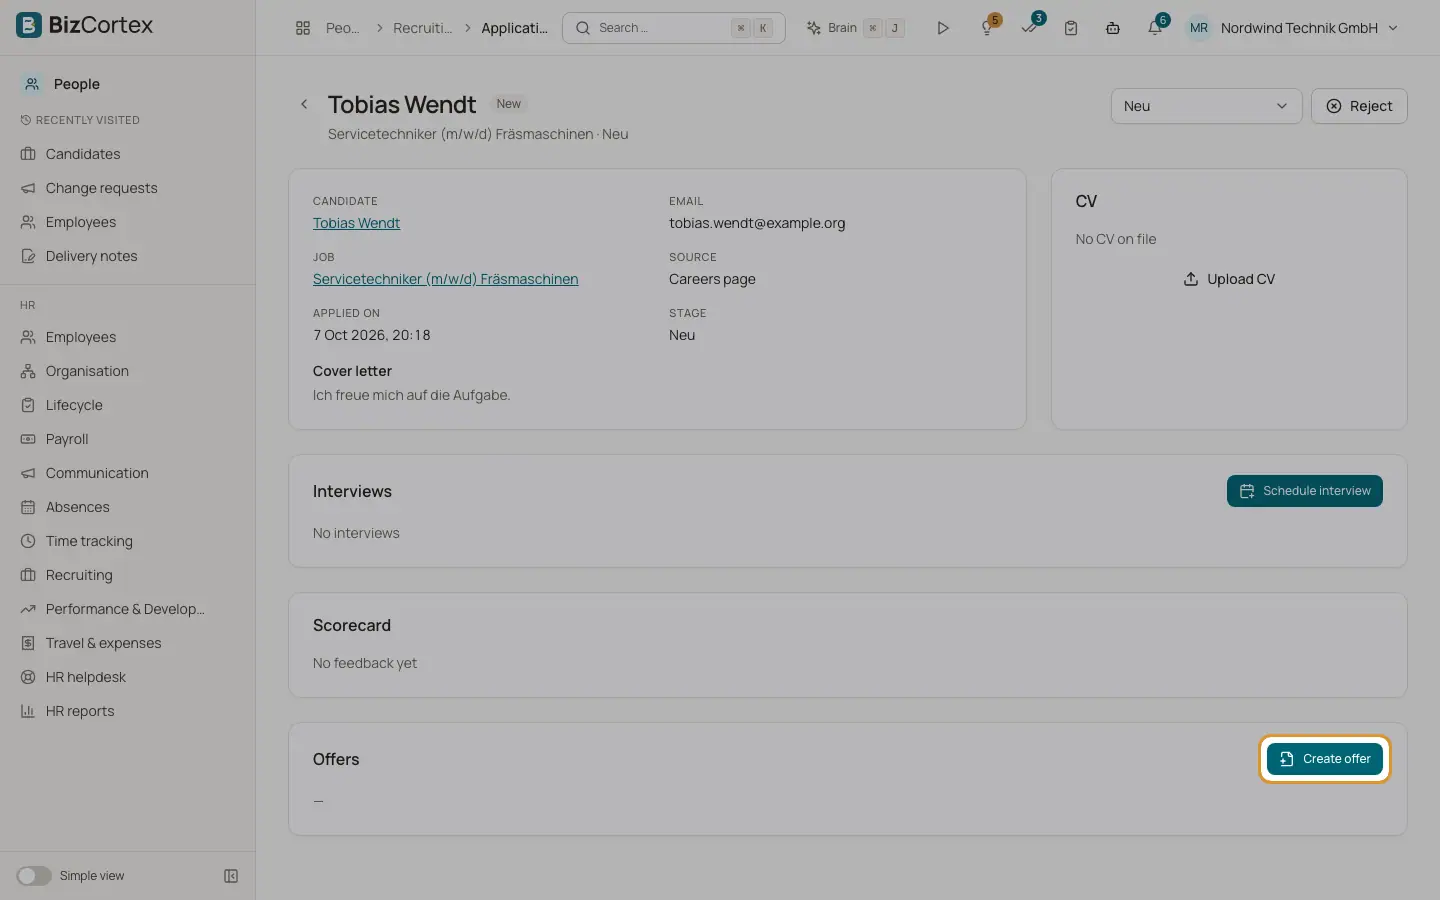Open the Brain assistant button

click(x=855, y=28)
